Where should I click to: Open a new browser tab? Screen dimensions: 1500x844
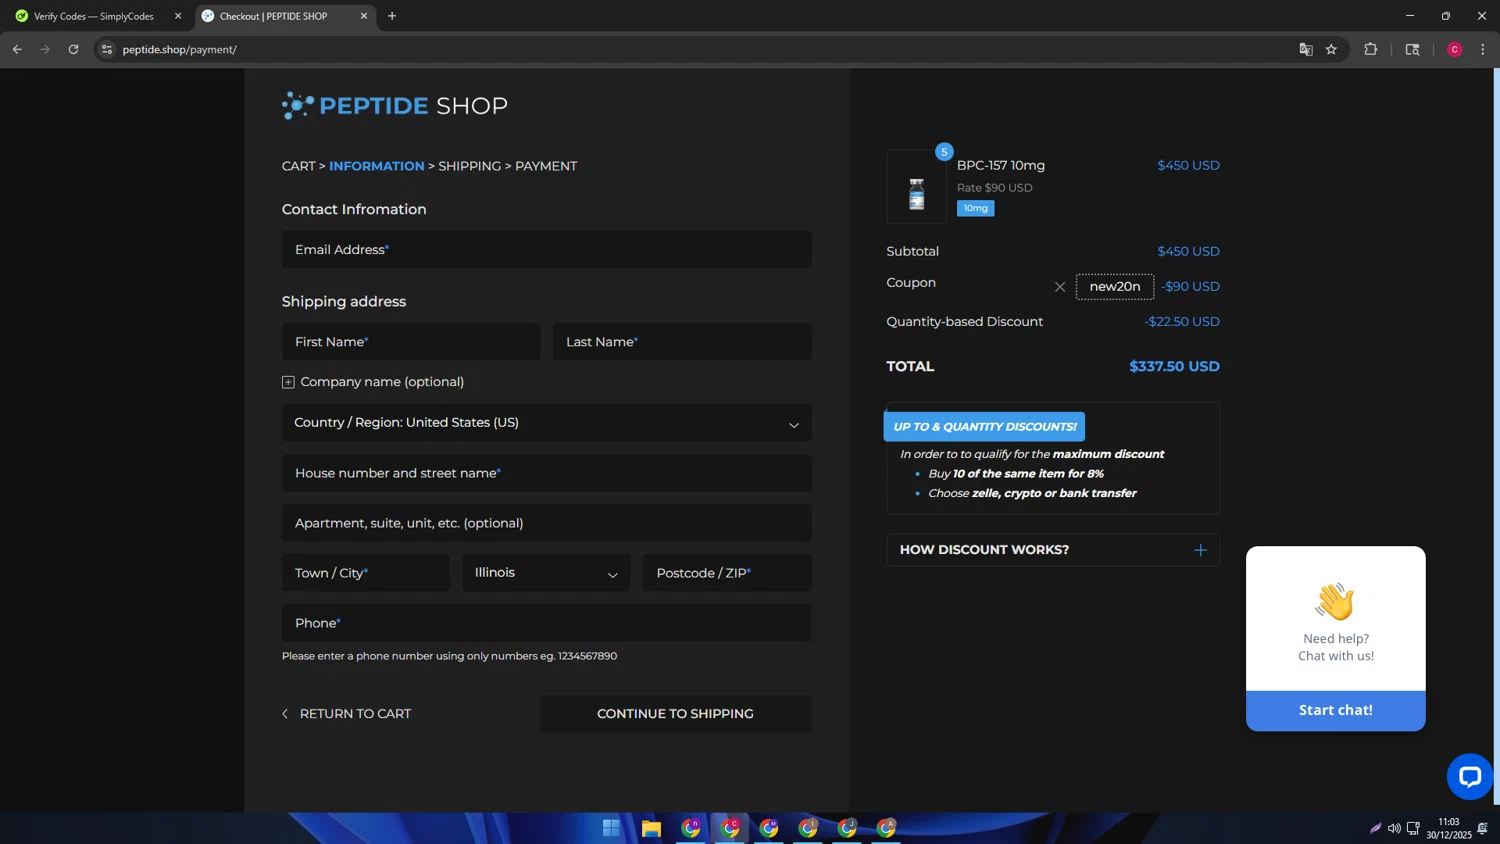(x=392, y=16)
